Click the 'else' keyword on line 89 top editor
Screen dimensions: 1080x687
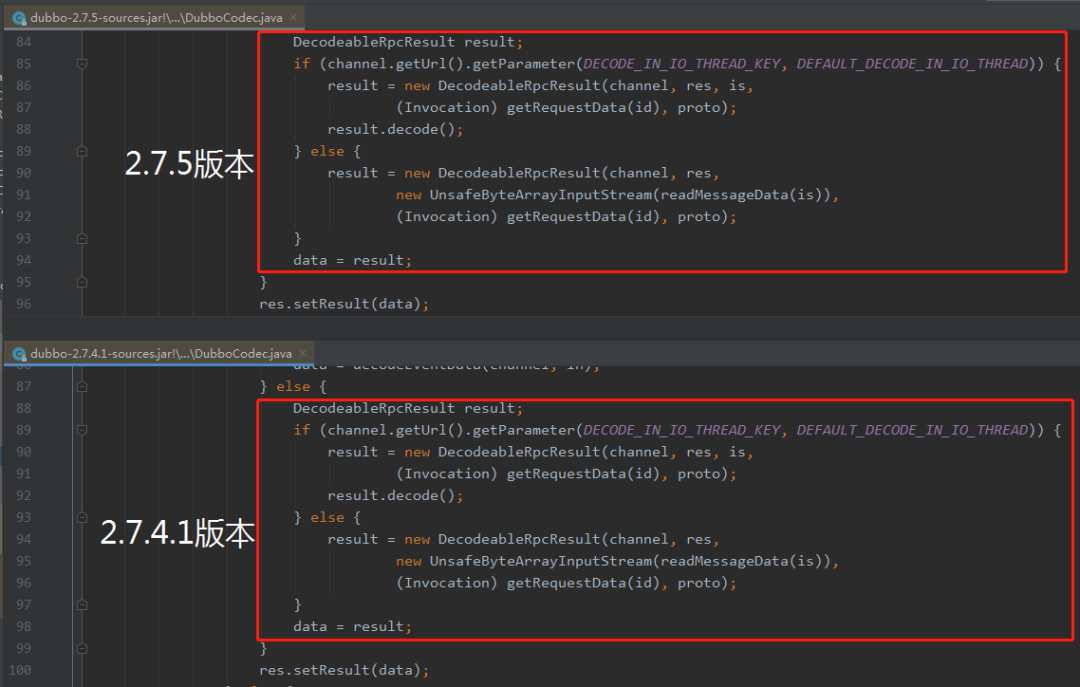click(327, 151)
